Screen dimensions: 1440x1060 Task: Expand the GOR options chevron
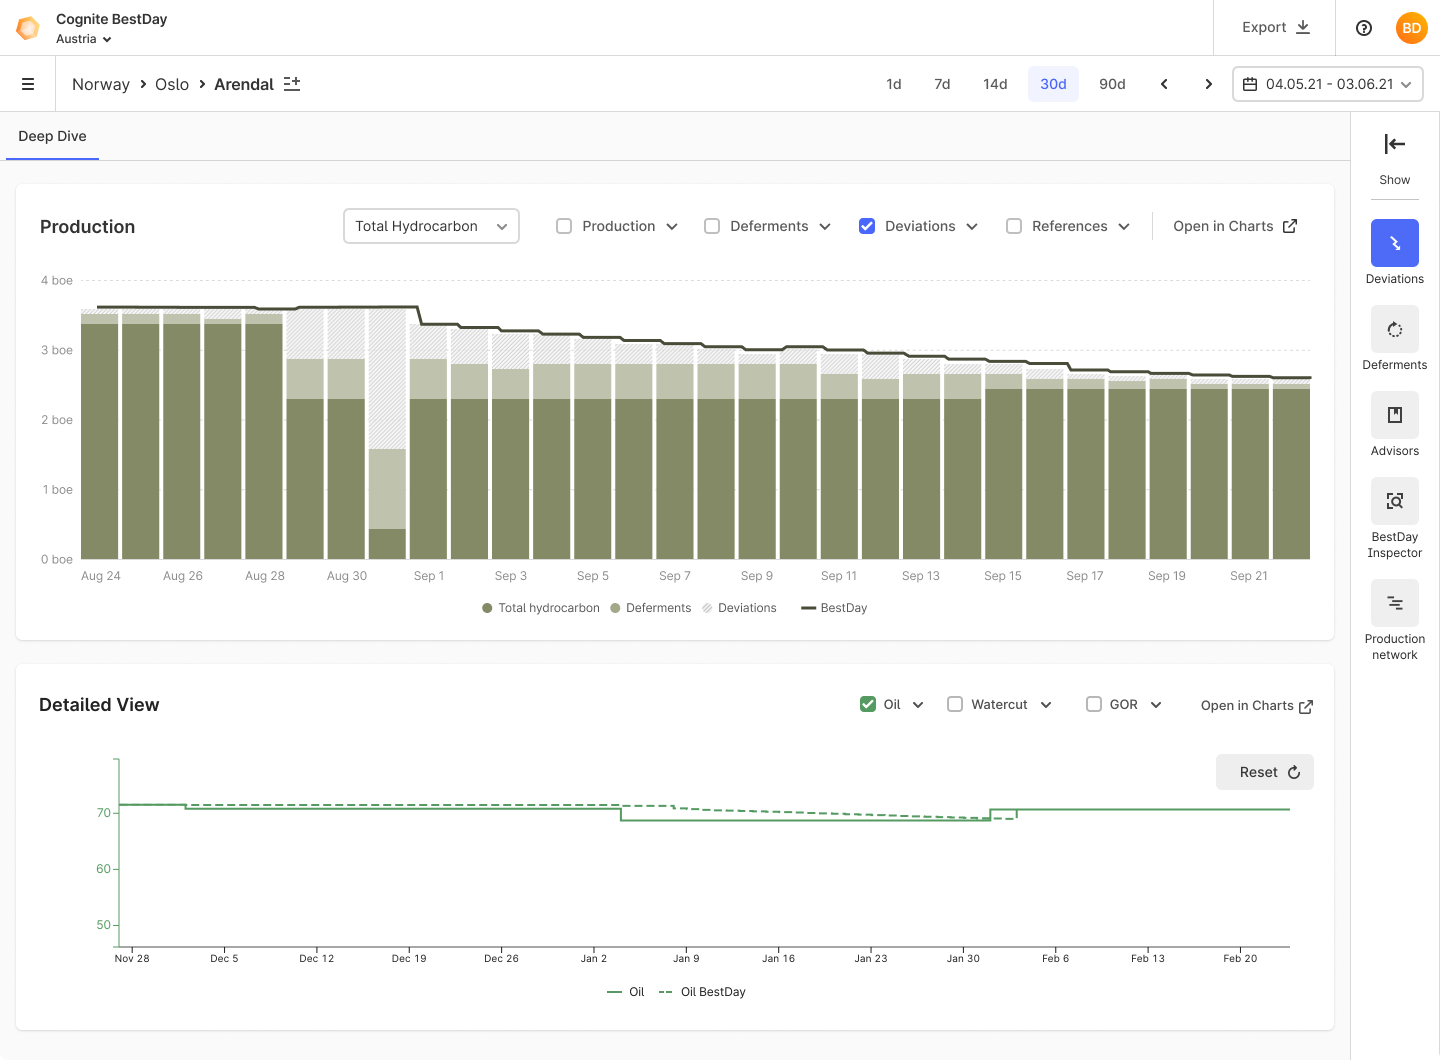coord(1156,705)
